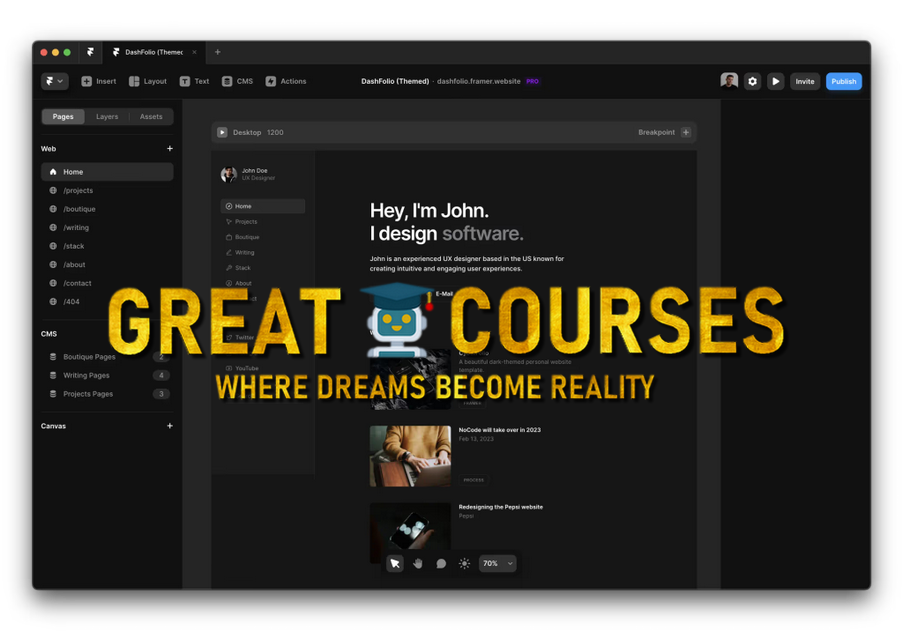Screen dimensions: 903x639
Task: Open the /404 page
Action: pos(107,301)
